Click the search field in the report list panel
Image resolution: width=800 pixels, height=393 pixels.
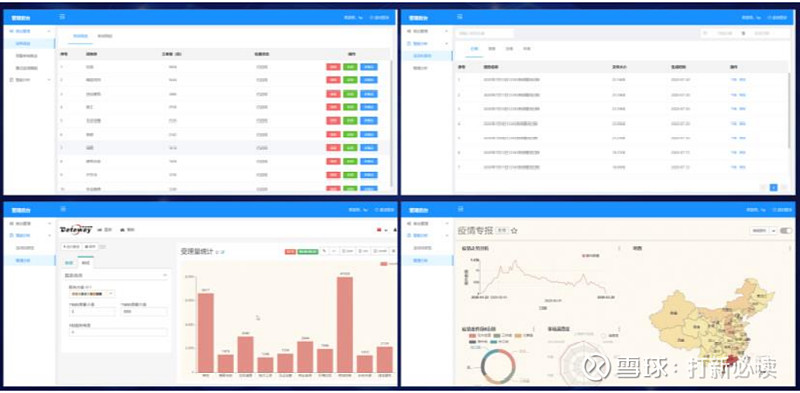485,34
